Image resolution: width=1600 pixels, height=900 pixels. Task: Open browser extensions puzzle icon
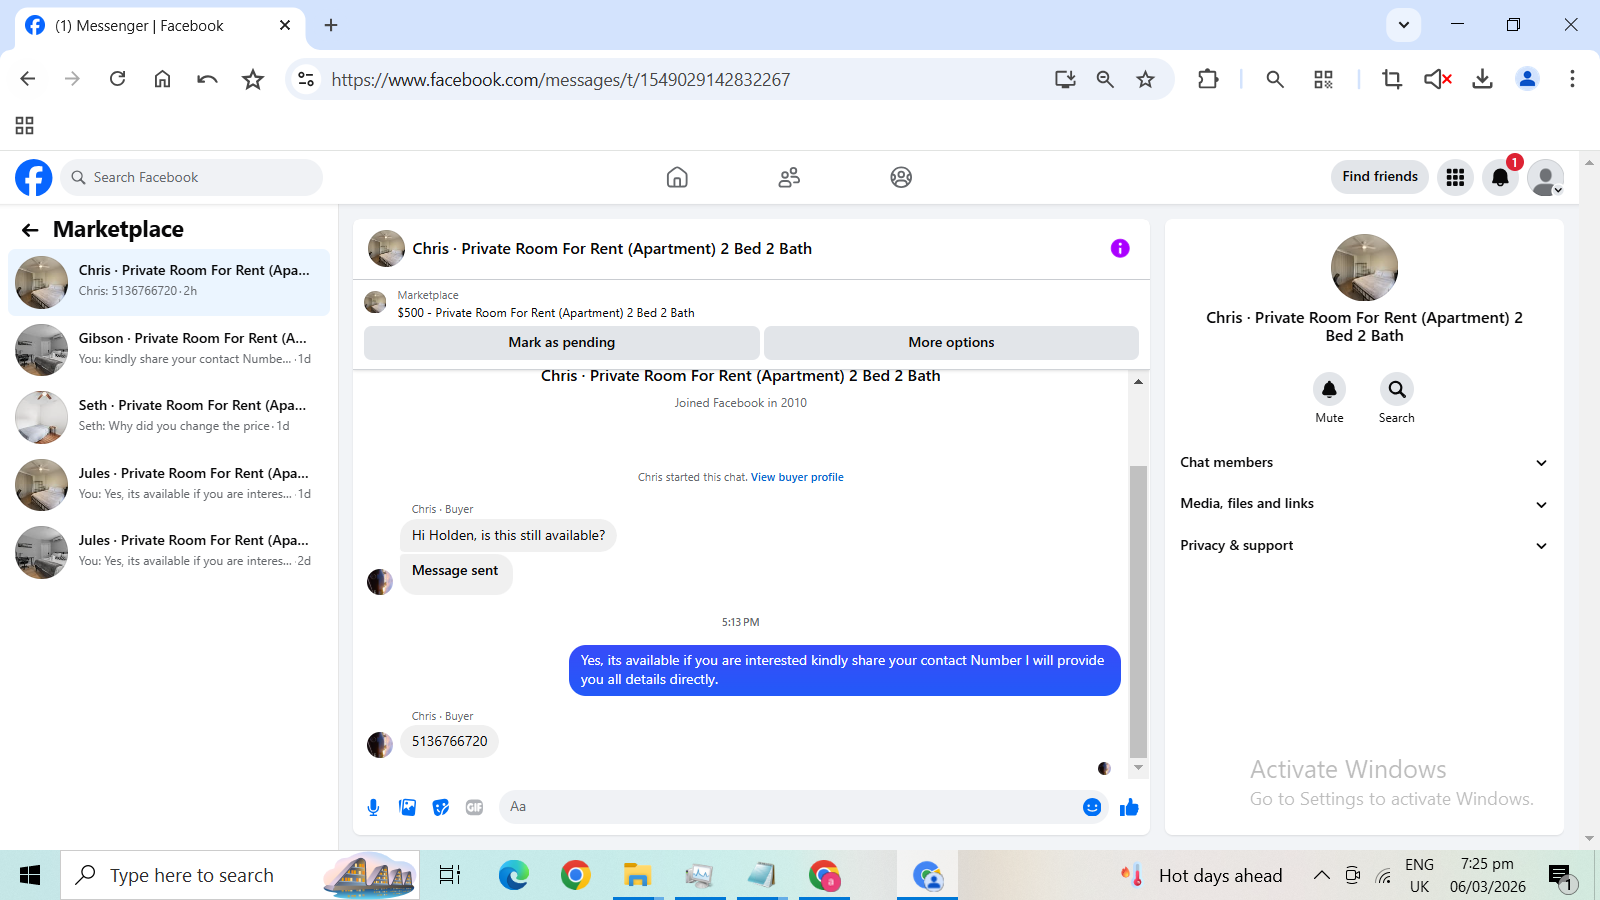tap(1208, 79)
